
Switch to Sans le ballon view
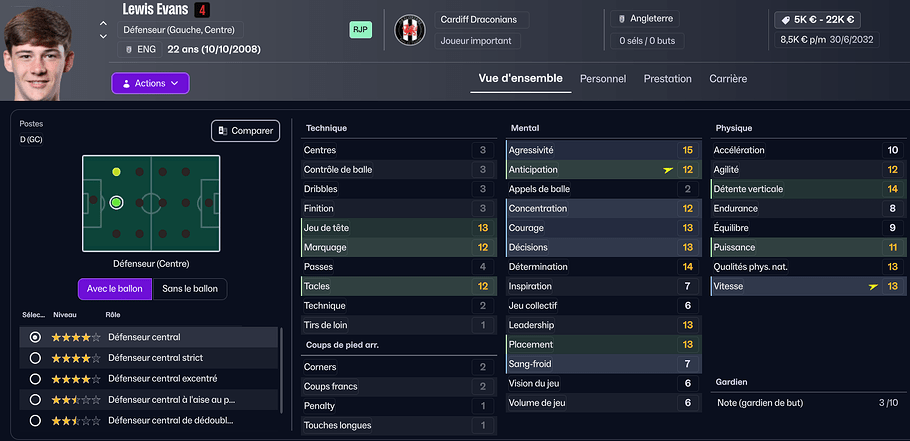190,290
